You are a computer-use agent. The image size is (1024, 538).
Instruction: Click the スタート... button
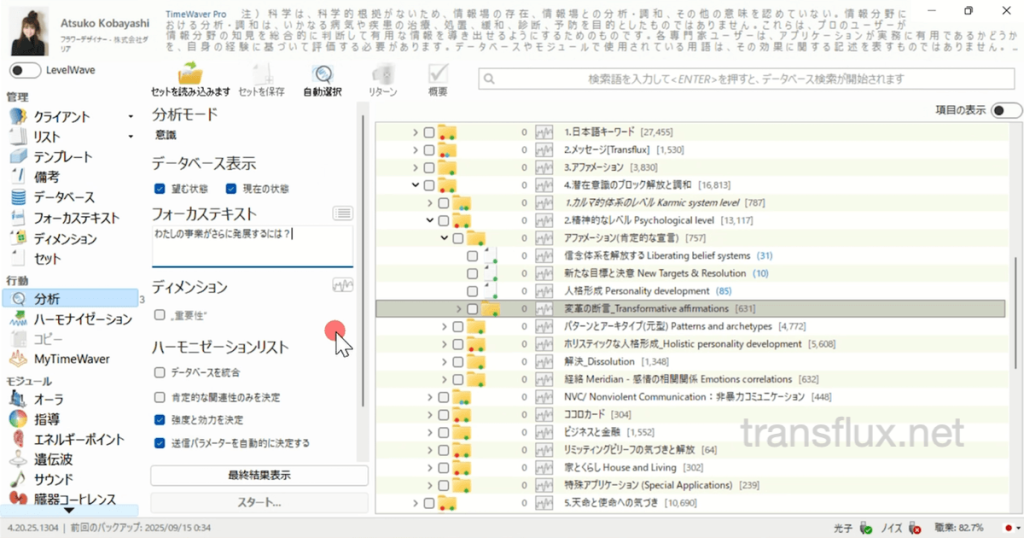[x=259, y=502]
